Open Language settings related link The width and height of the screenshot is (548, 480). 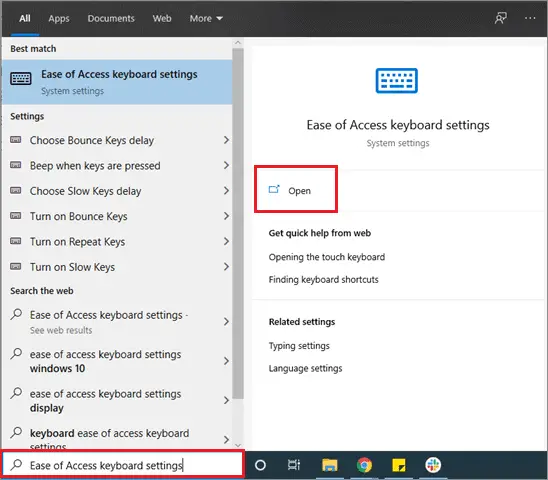(x=305, y=368)
